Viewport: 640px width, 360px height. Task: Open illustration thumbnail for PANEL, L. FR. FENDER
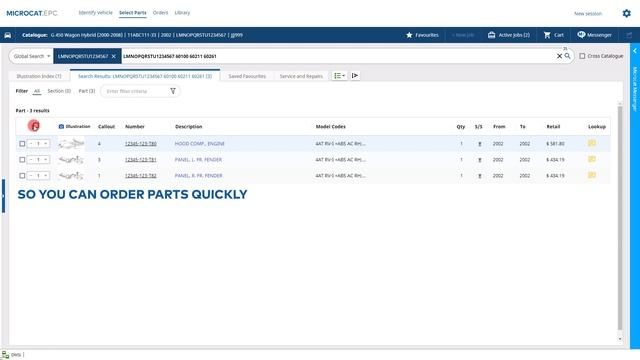(71, 160)
